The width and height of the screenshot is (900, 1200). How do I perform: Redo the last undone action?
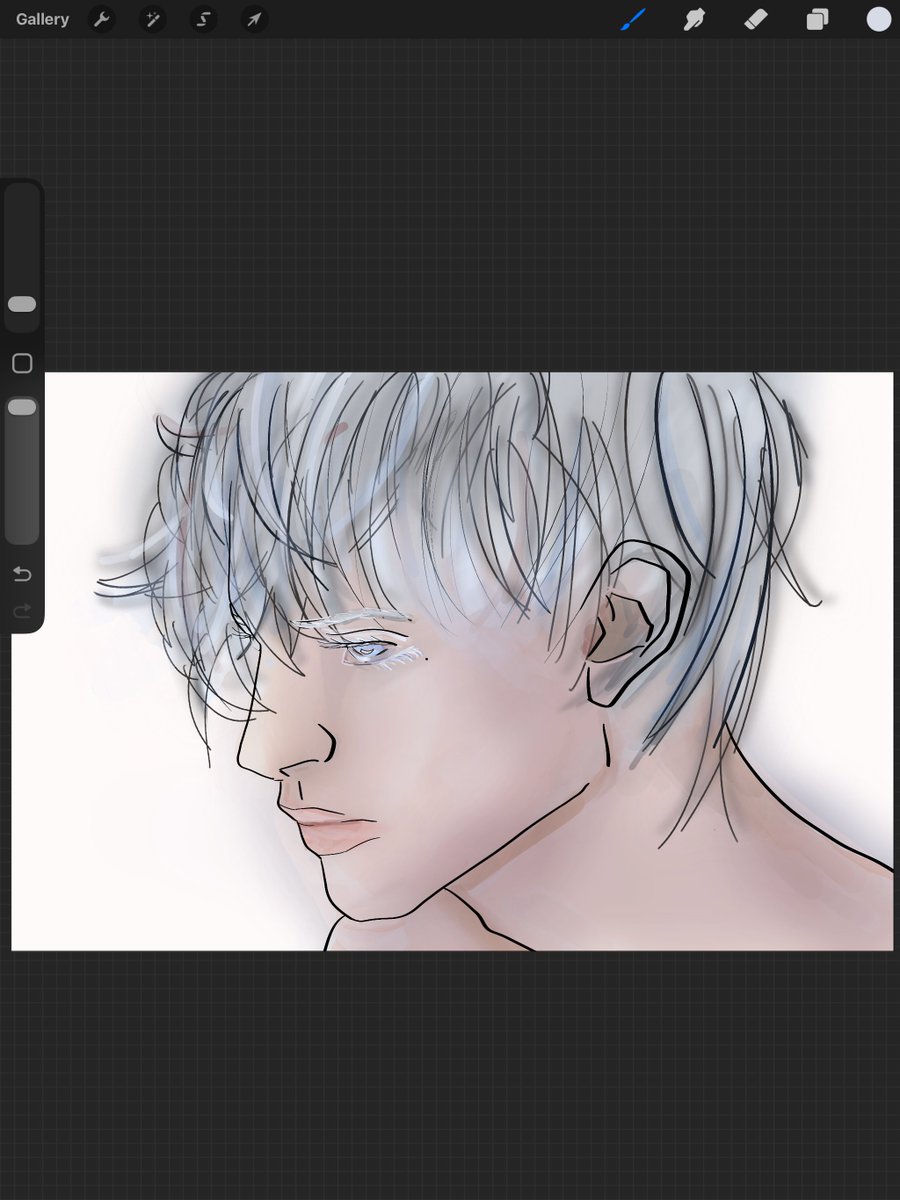[x=22, y=611]
